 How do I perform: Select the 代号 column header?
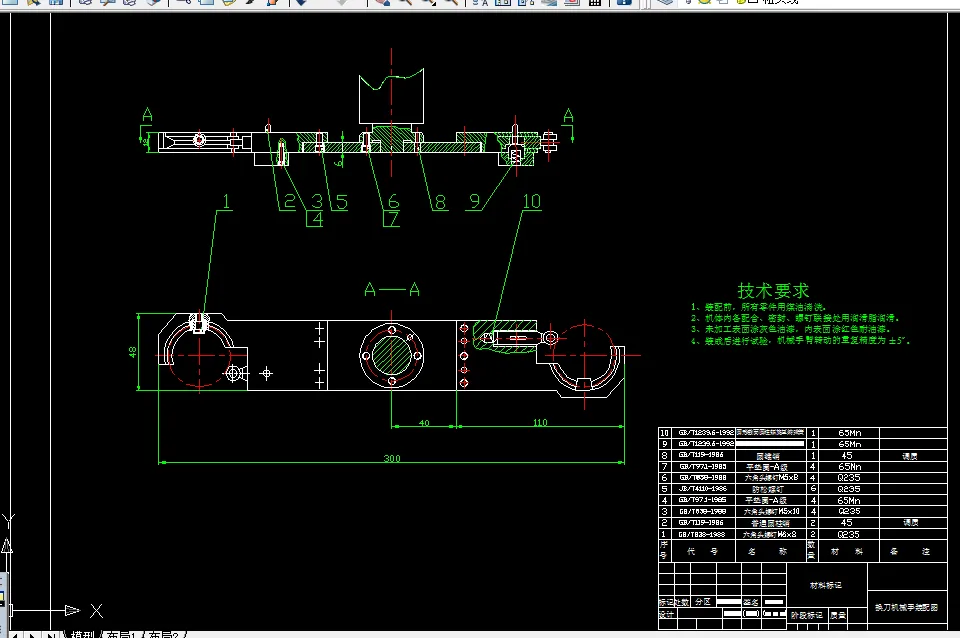pyautogui.click(x=702, y=551)
